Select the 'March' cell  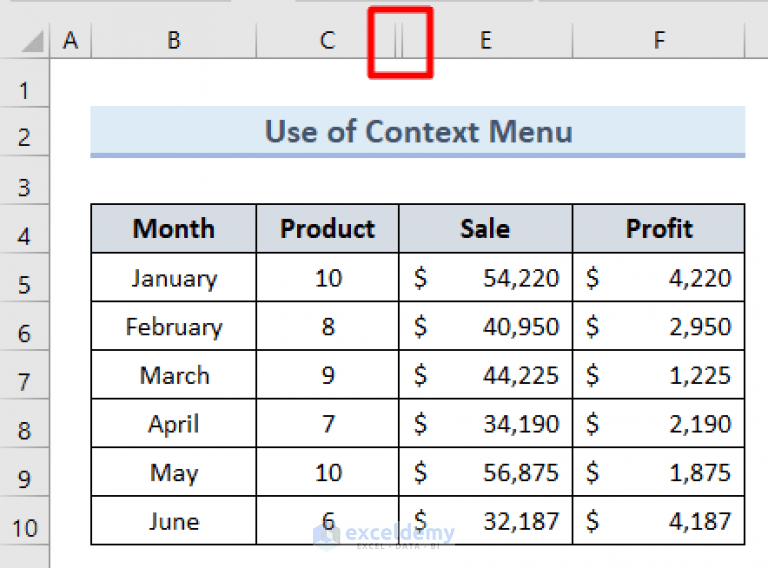(x=173, y=375)
